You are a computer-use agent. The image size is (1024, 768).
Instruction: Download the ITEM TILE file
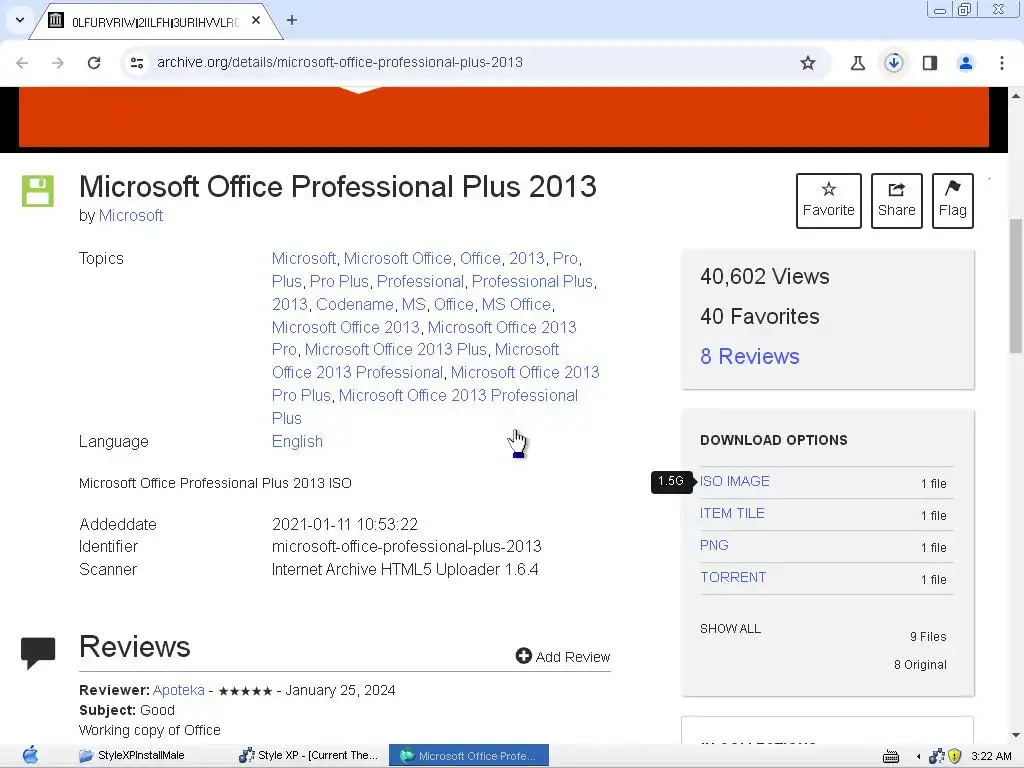[x=732, y=513]
